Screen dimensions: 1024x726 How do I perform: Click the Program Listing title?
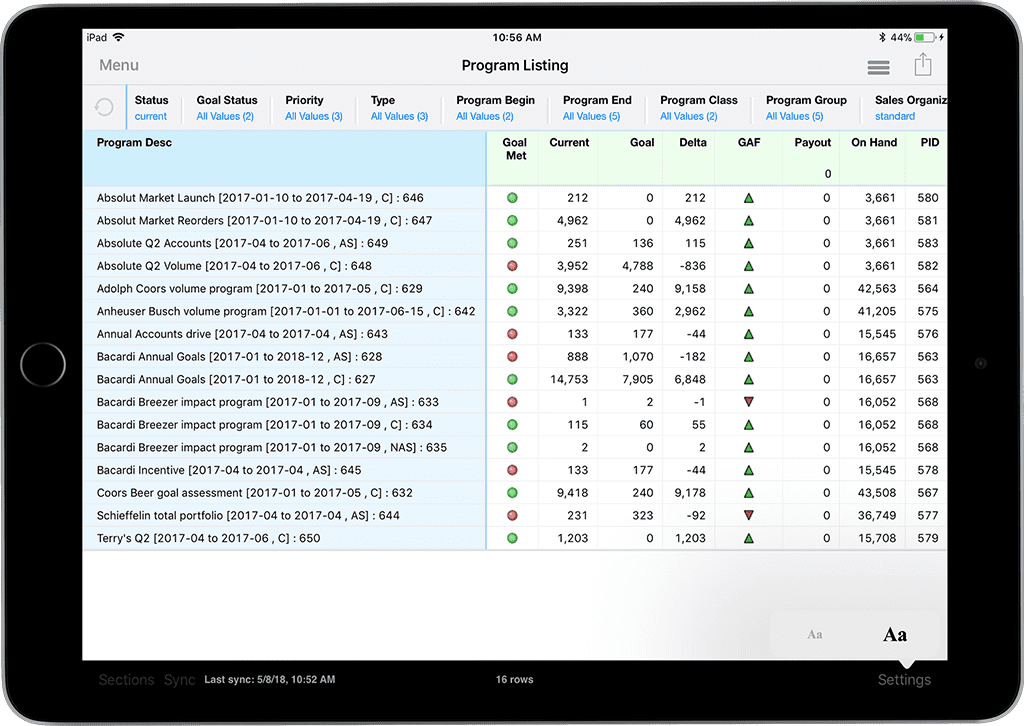pos(515,65)
